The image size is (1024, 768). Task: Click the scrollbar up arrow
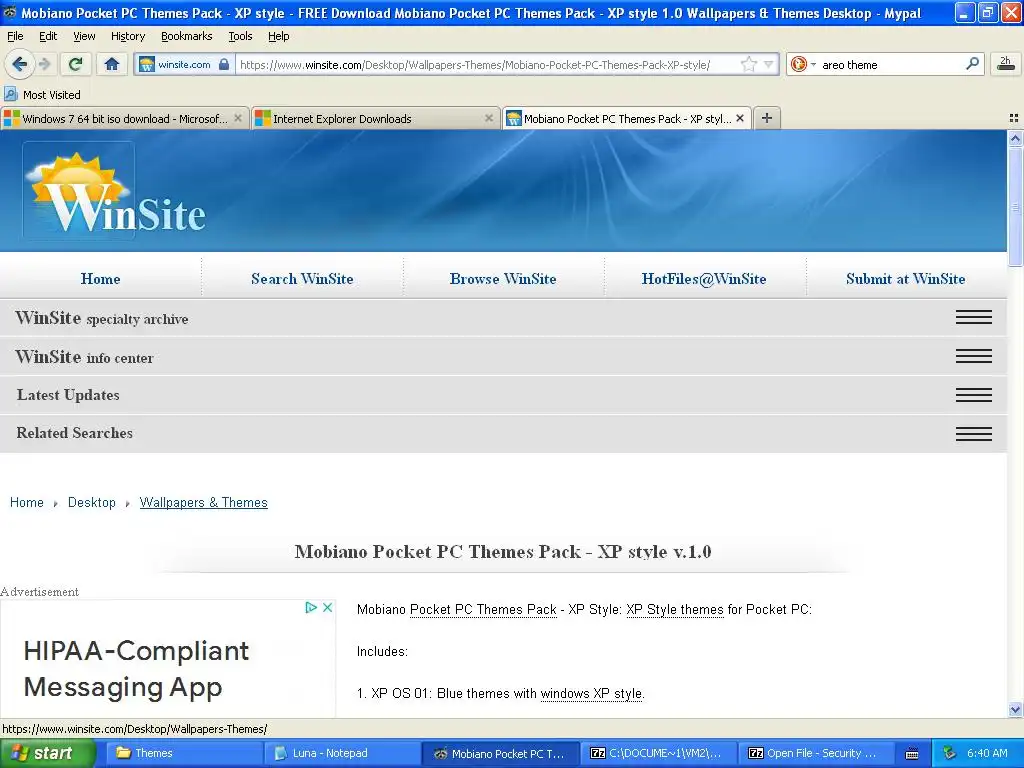(x=1015, y=138)
